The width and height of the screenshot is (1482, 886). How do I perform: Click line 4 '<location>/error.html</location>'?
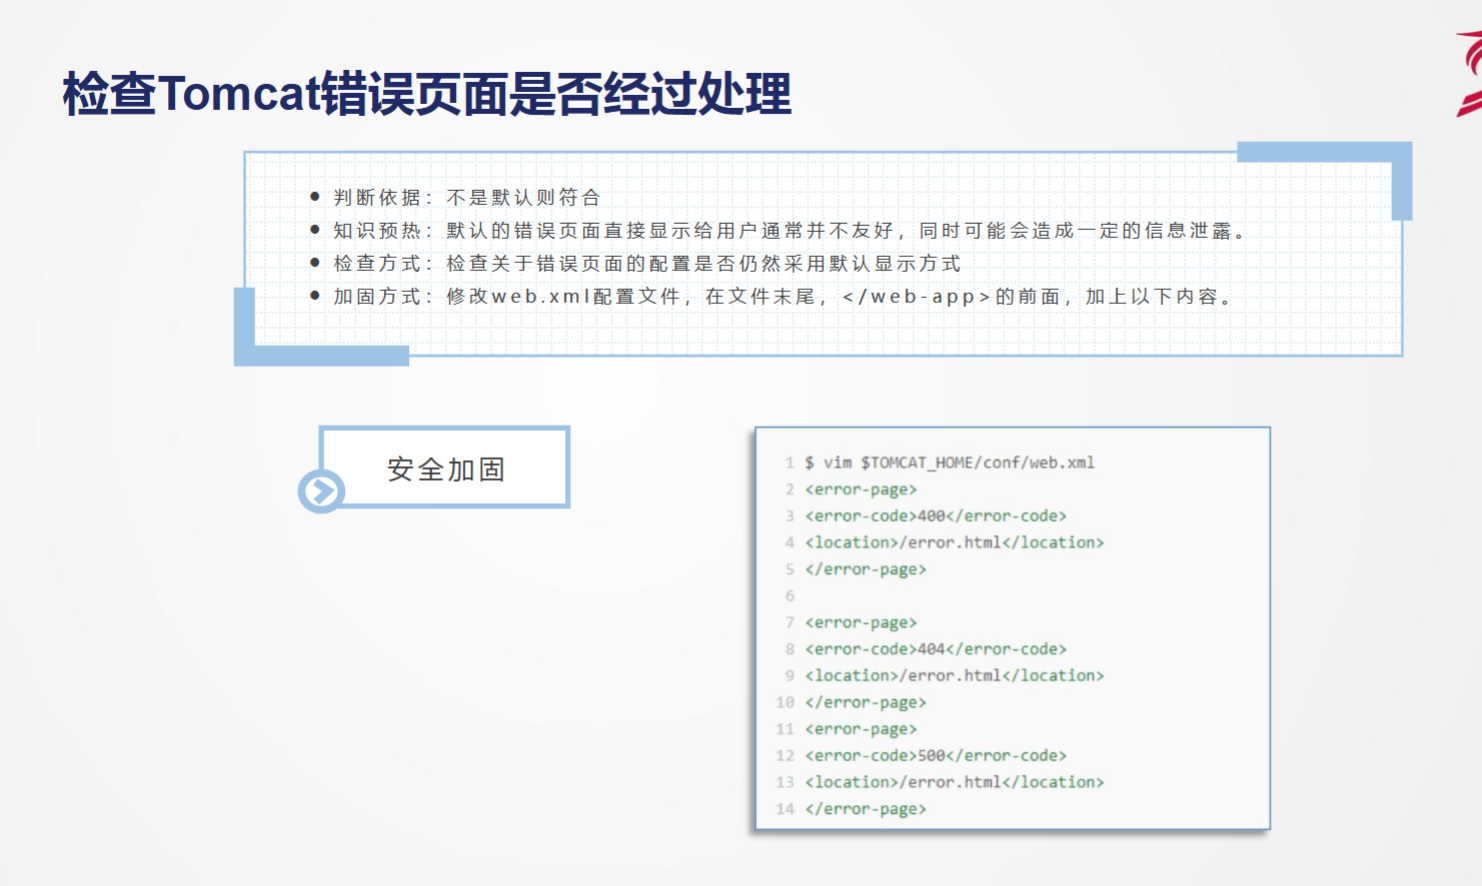[x=955, y=543]
